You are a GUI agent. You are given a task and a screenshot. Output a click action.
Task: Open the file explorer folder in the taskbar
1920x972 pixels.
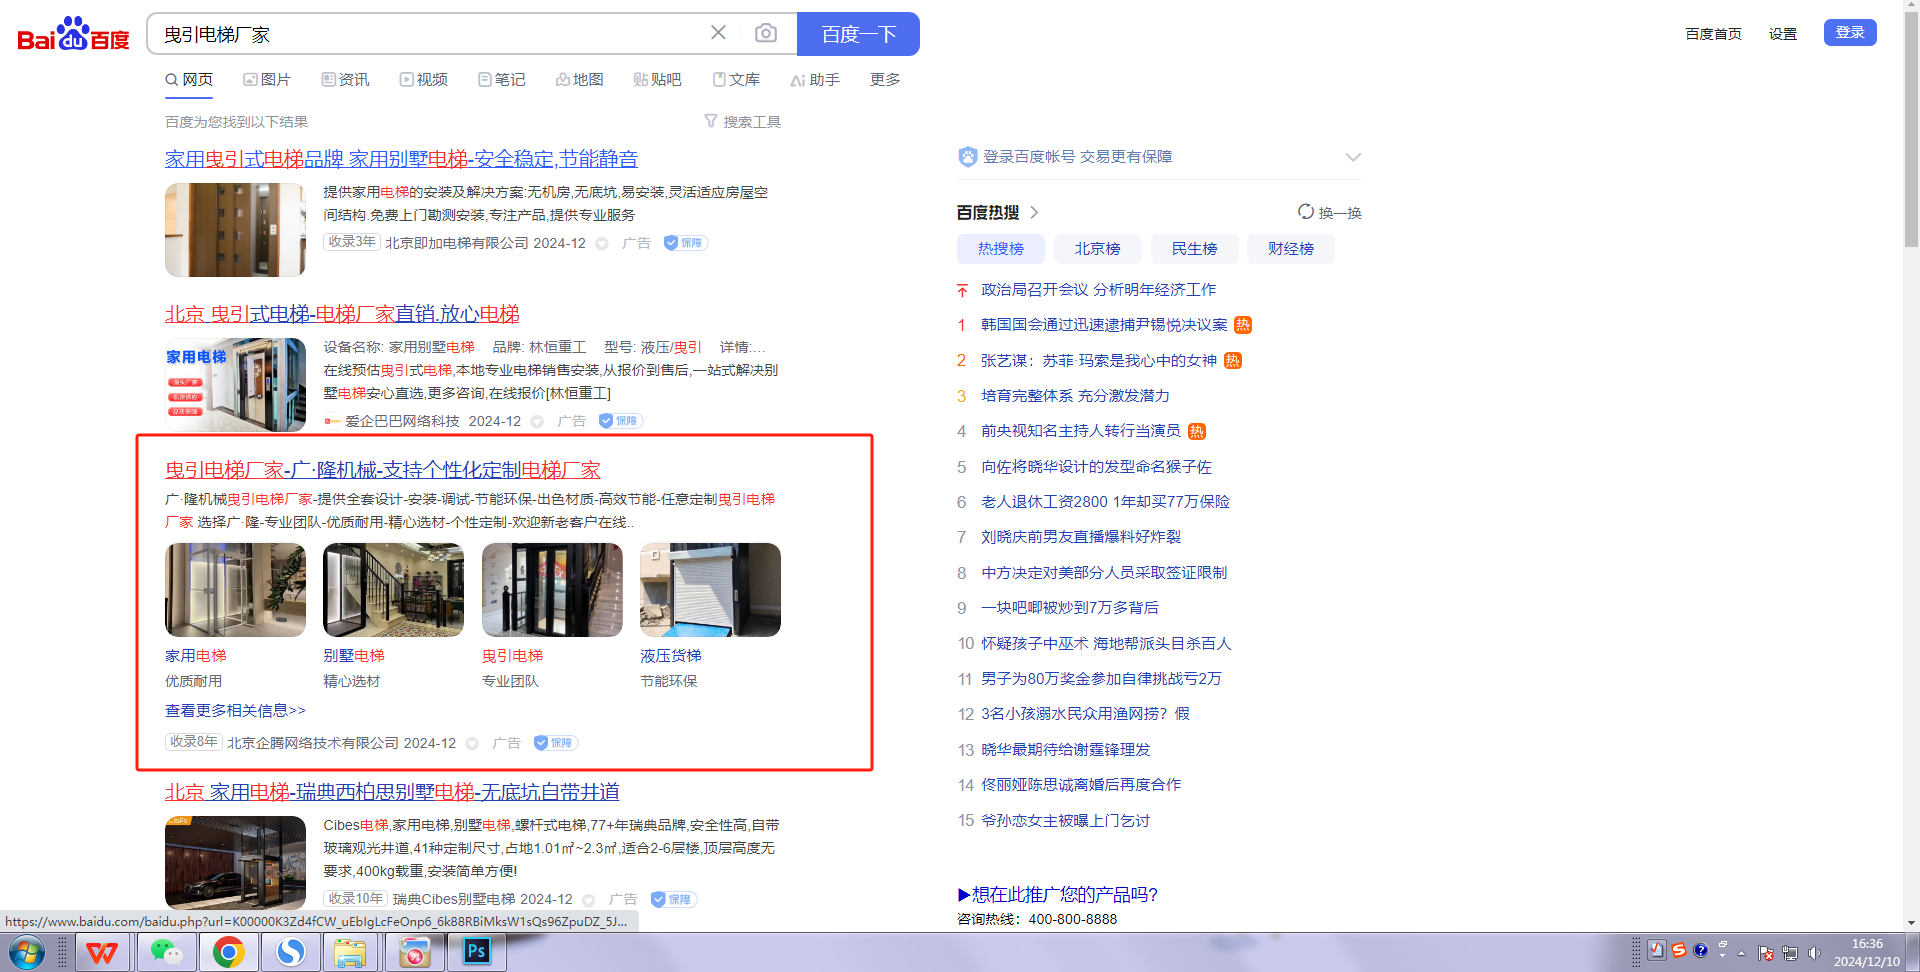350,953
